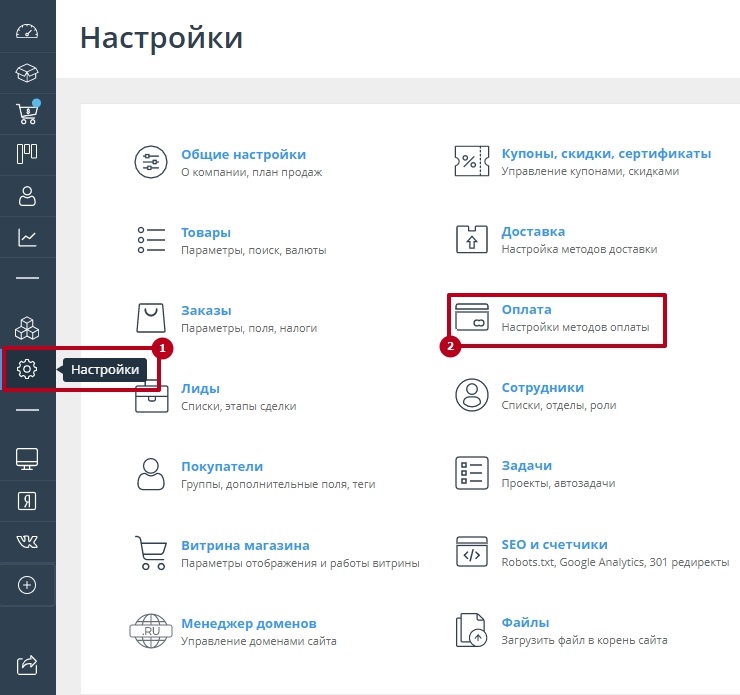The height and width of the screenshot is (695, 740).
Task: Click the share arrow icon at sidebar bottom
Action: coord(27,663)
